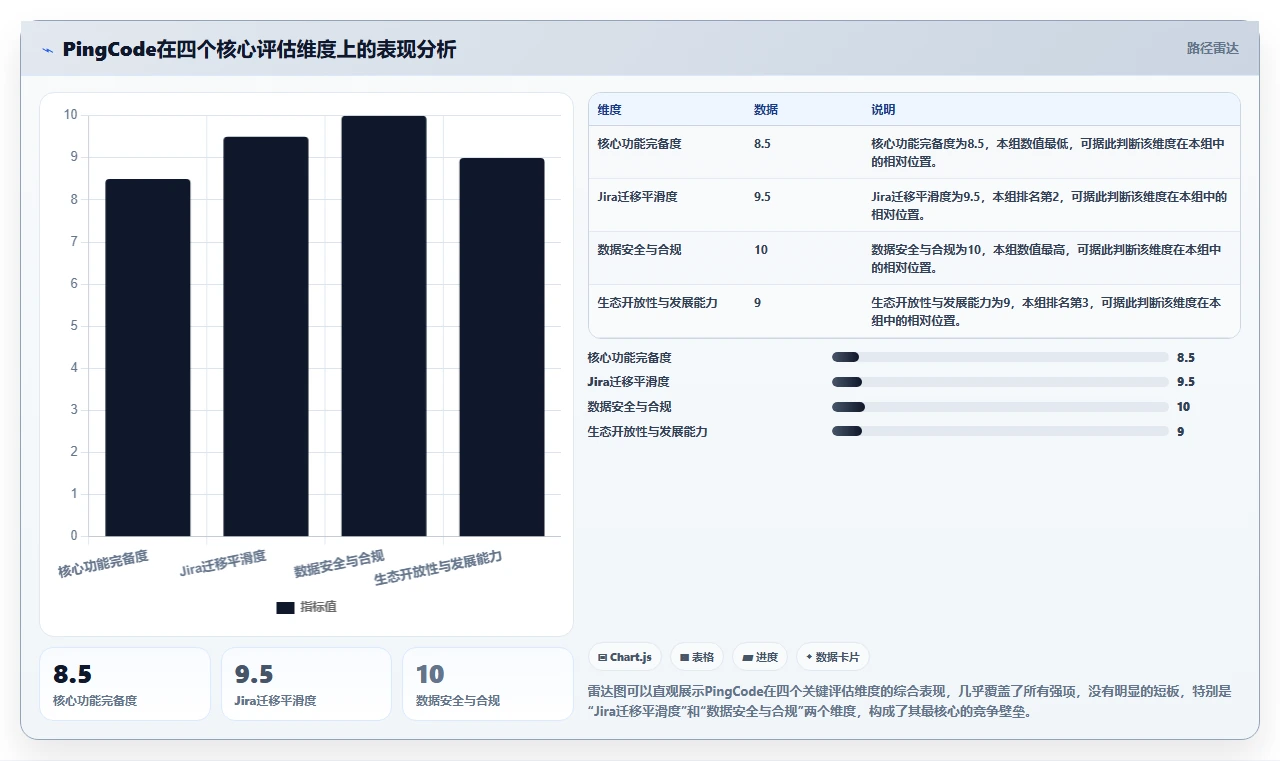Click the 生态开放性与发展能力 progress bar
Viewport: 1280px width, 761px height.
(1000, 431)
